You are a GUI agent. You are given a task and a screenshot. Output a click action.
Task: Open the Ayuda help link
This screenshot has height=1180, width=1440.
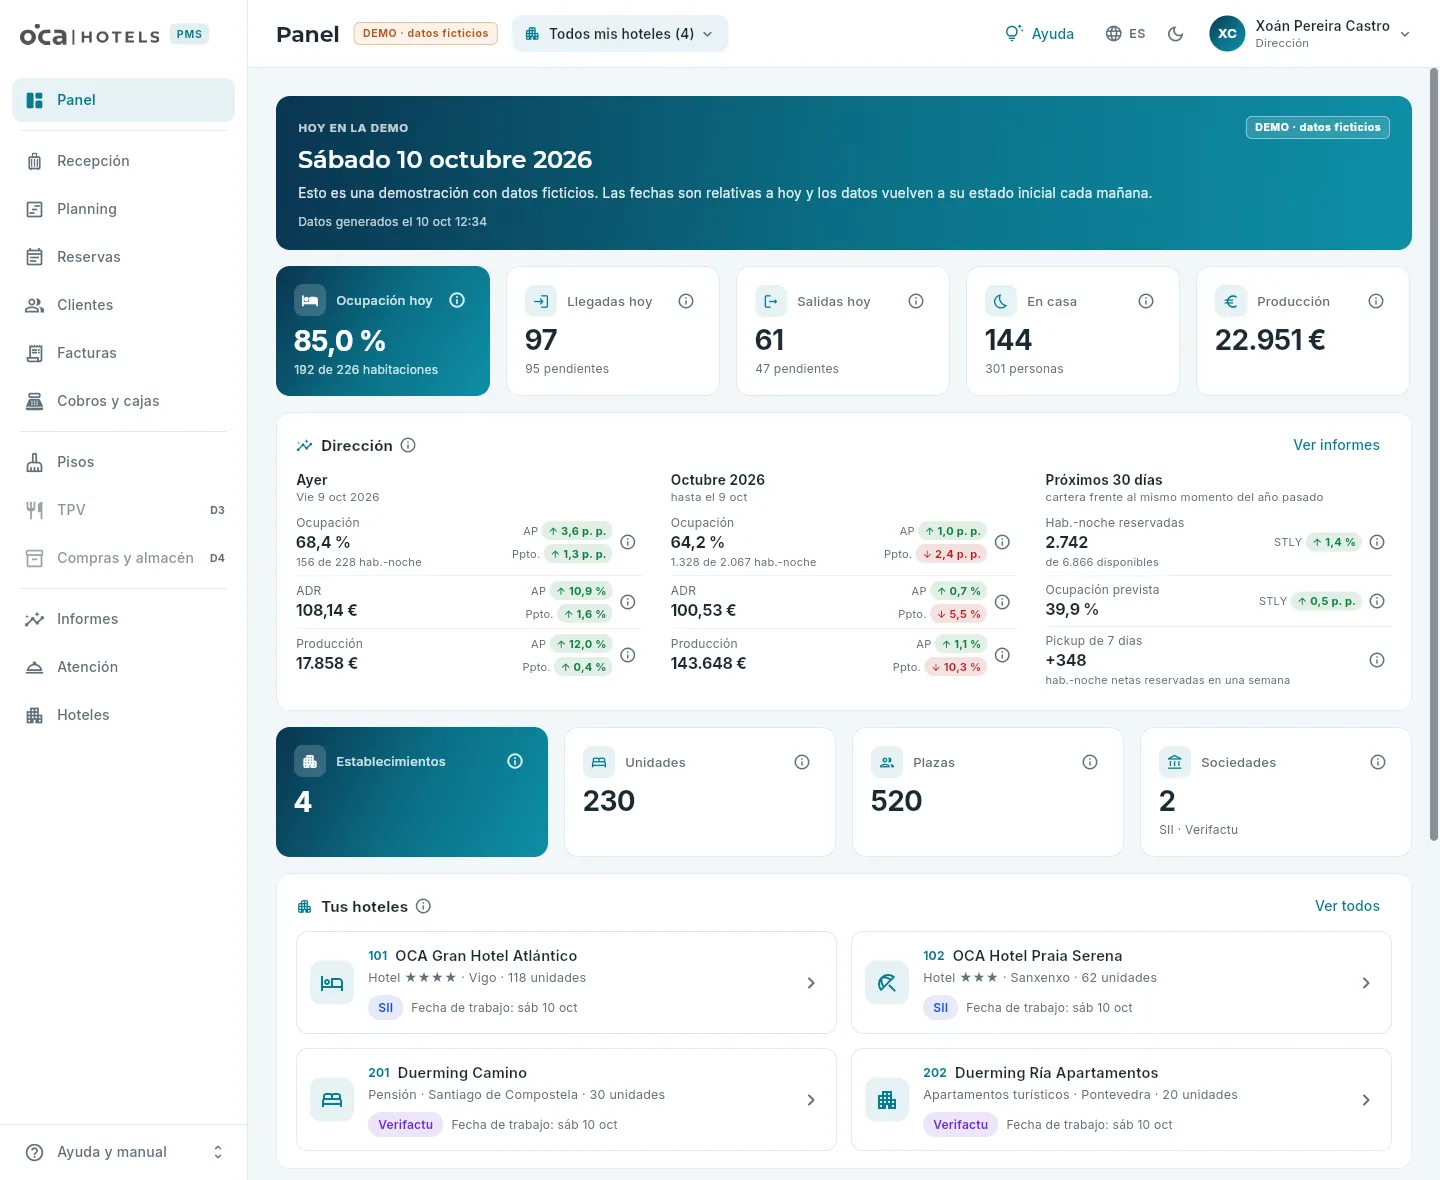coord(1040,34)
